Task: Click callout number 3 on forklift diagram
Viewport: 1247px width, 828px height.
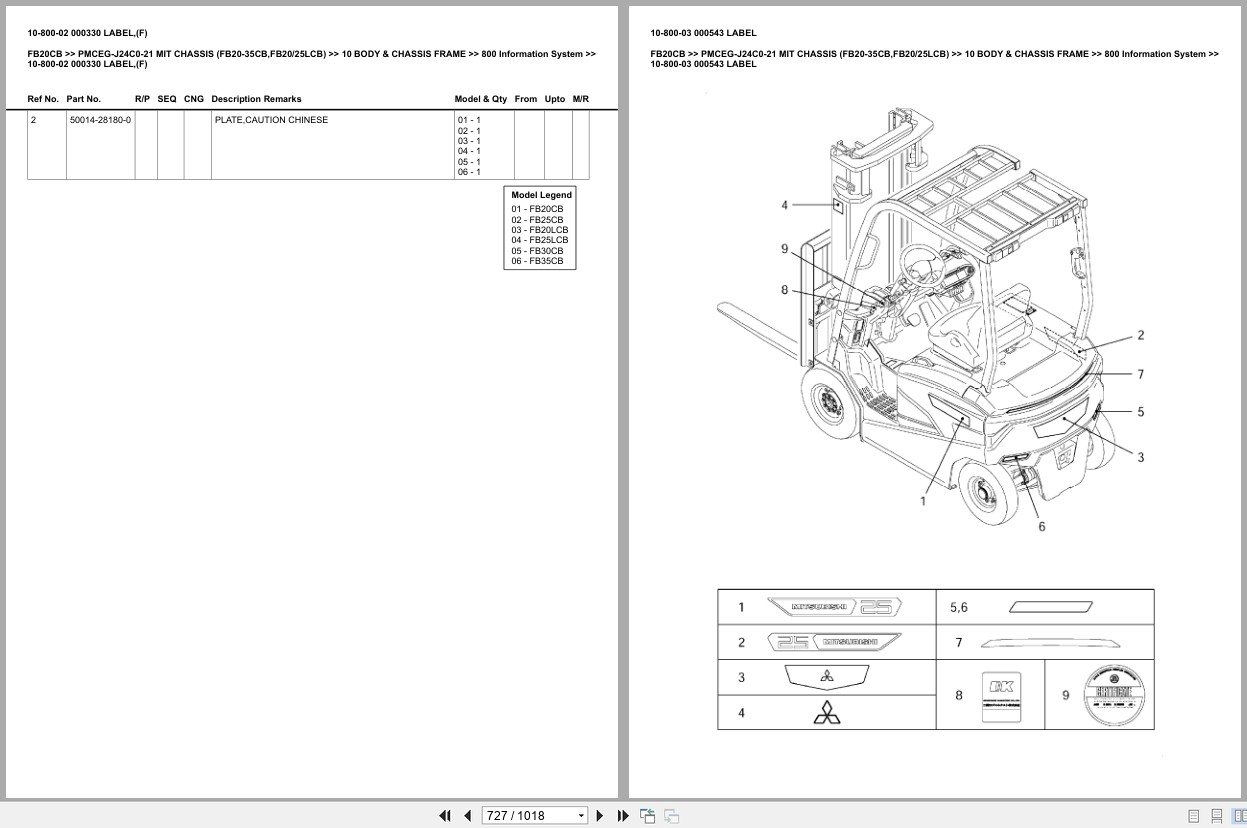Action: pyautogui.click(x=1141, y=458)
